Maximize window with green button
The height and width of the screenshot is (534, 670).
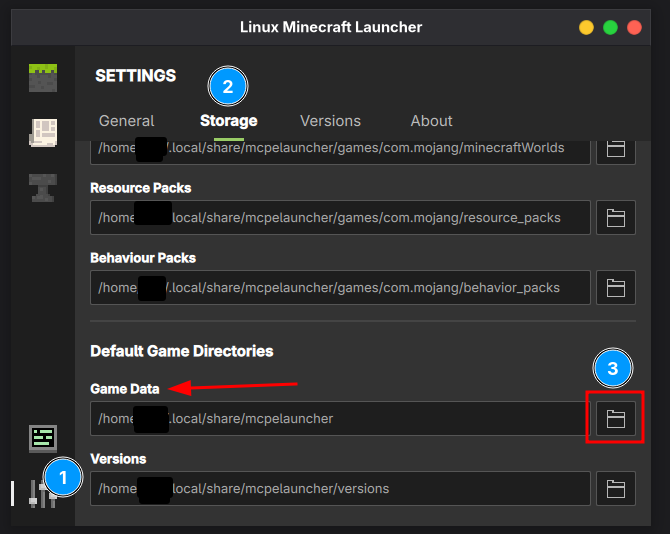click(610, 27)
